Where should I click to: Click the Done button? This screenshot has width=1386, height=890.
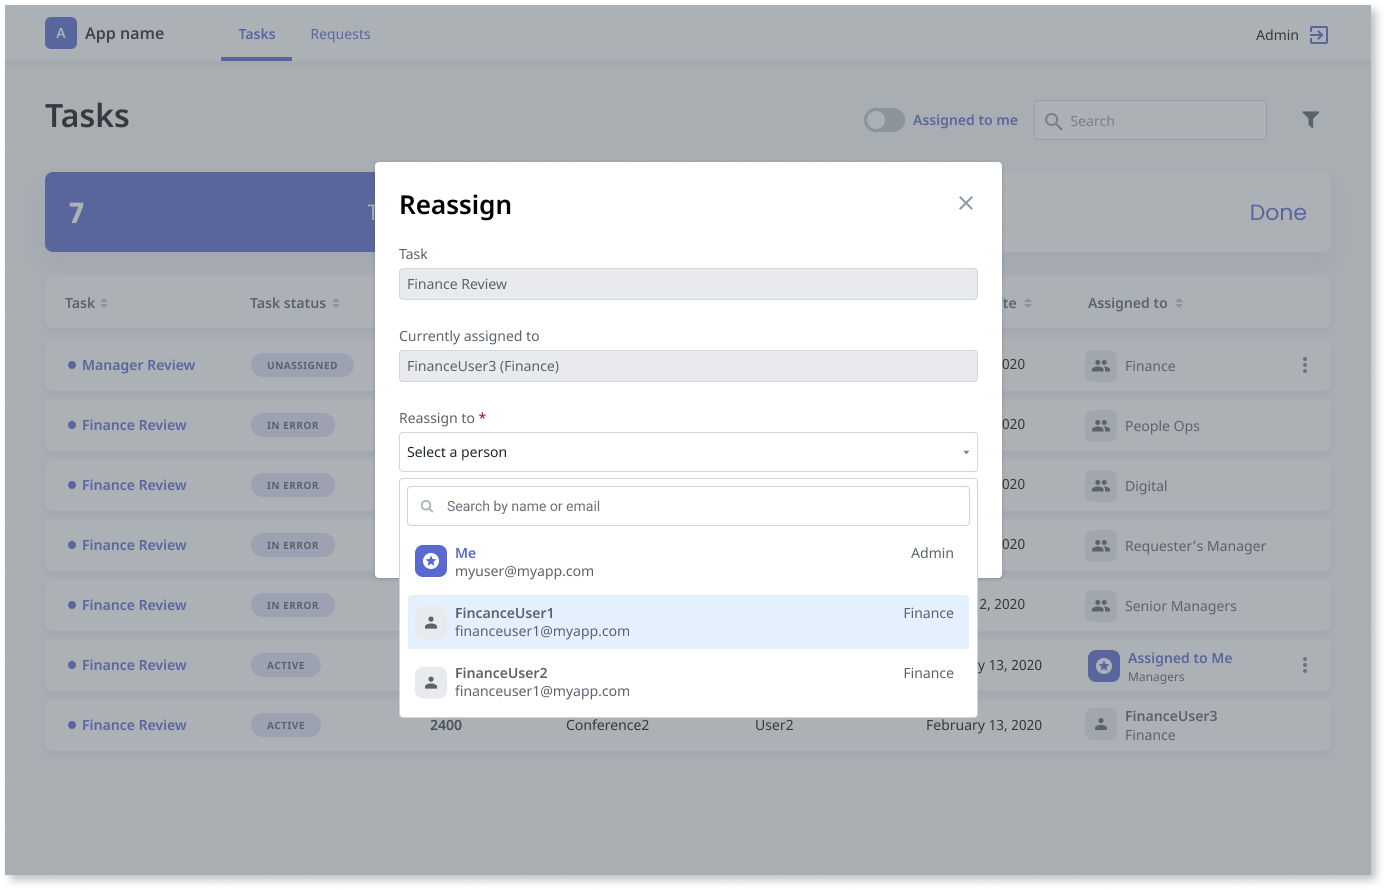tap(1277, 212)
